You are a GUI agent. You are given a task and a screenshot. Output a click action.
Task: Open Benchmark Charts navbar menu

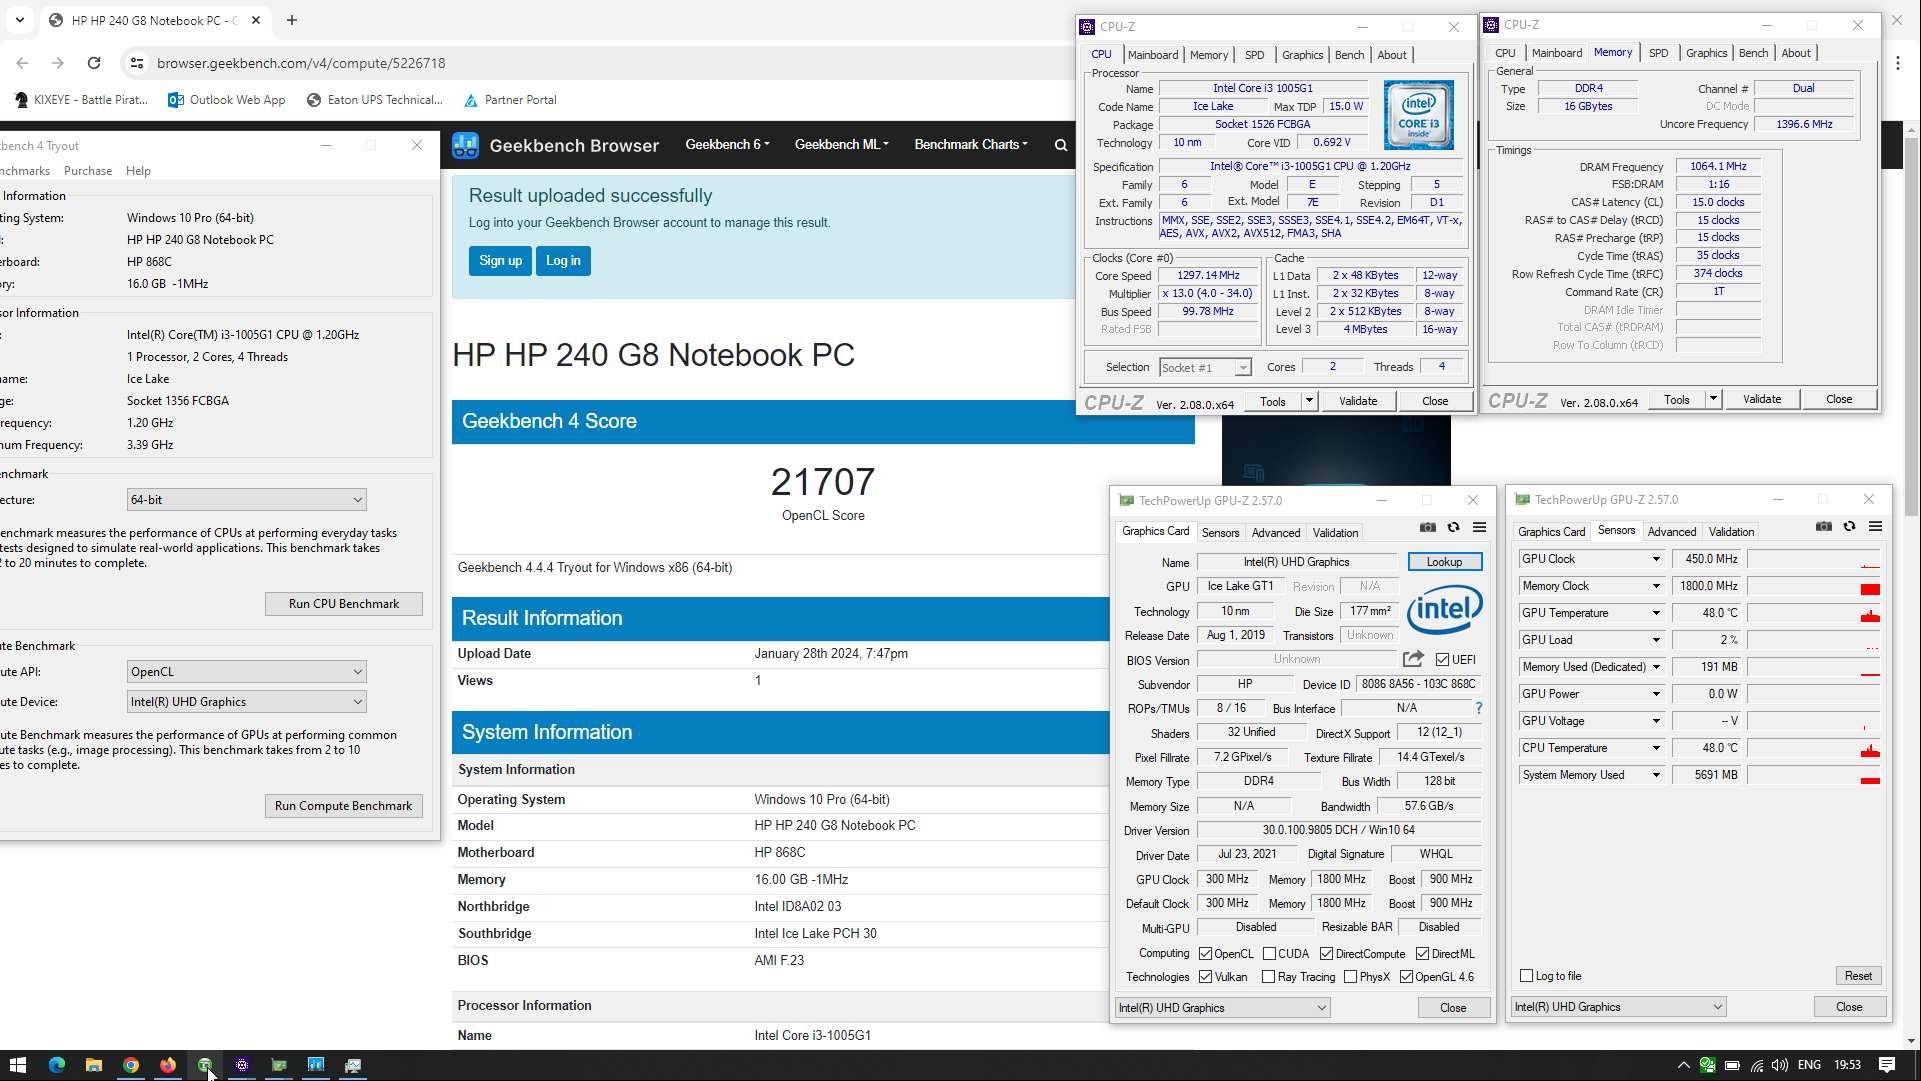pyautogui.click(x=971, y=145)
